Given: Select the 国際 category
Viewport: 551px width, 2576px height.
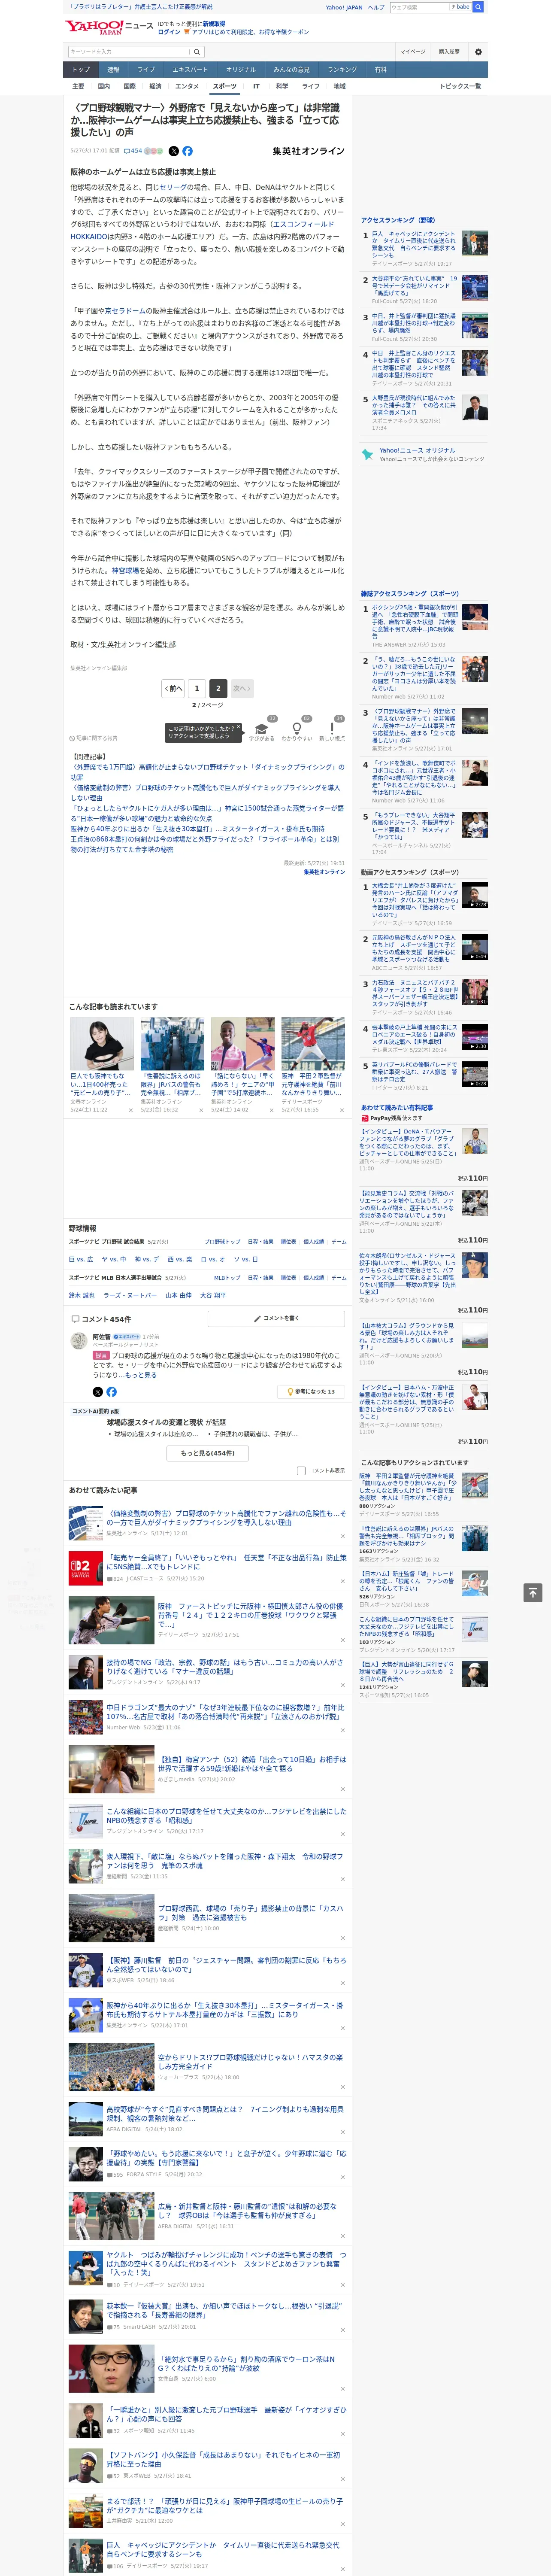Looking at the screenshot, I should pos(129,86).
